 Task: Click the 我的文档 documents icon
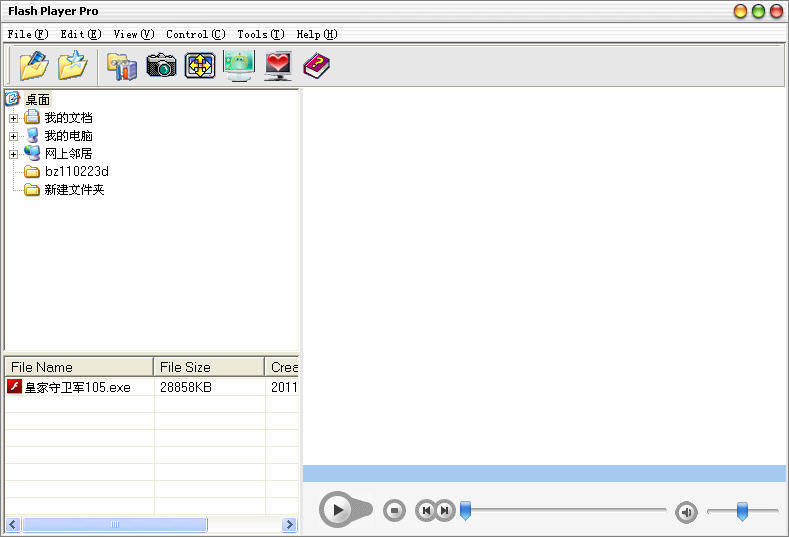coord(32,117)
